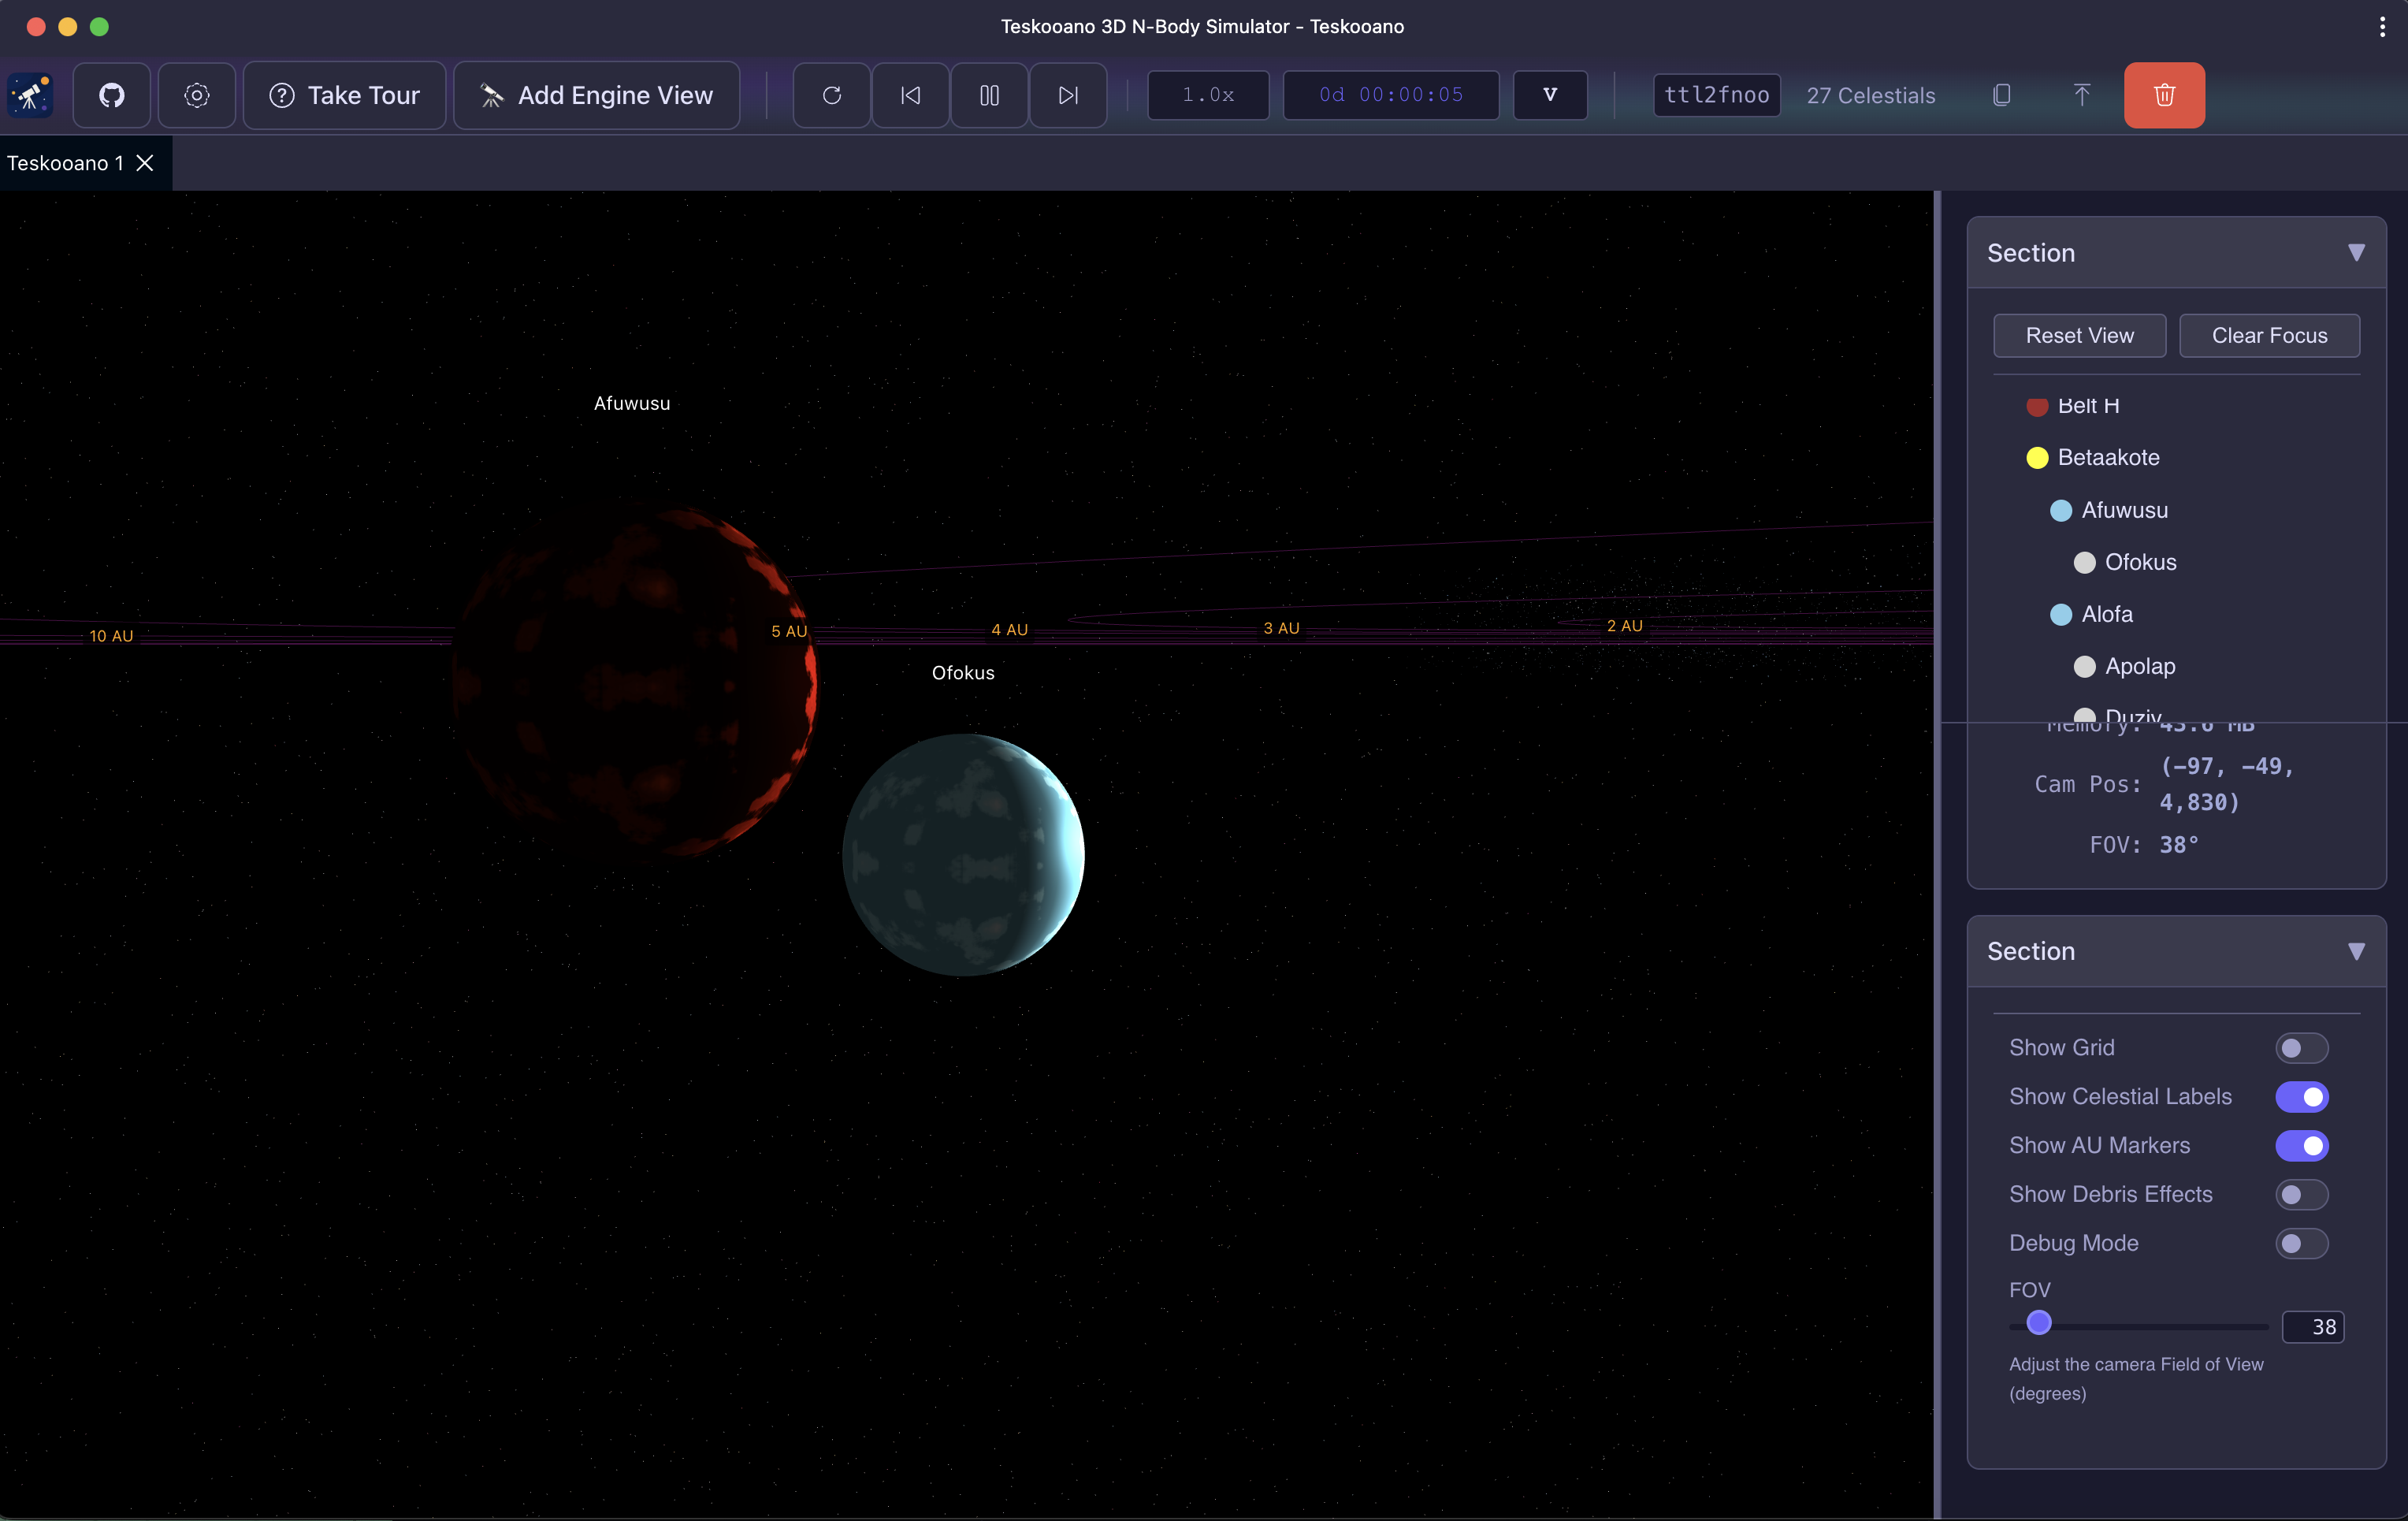Viewport: 2408px width, 1521px height.
Task: Click the red Afuwusu planet in the viewport
Action: [634, 682]
